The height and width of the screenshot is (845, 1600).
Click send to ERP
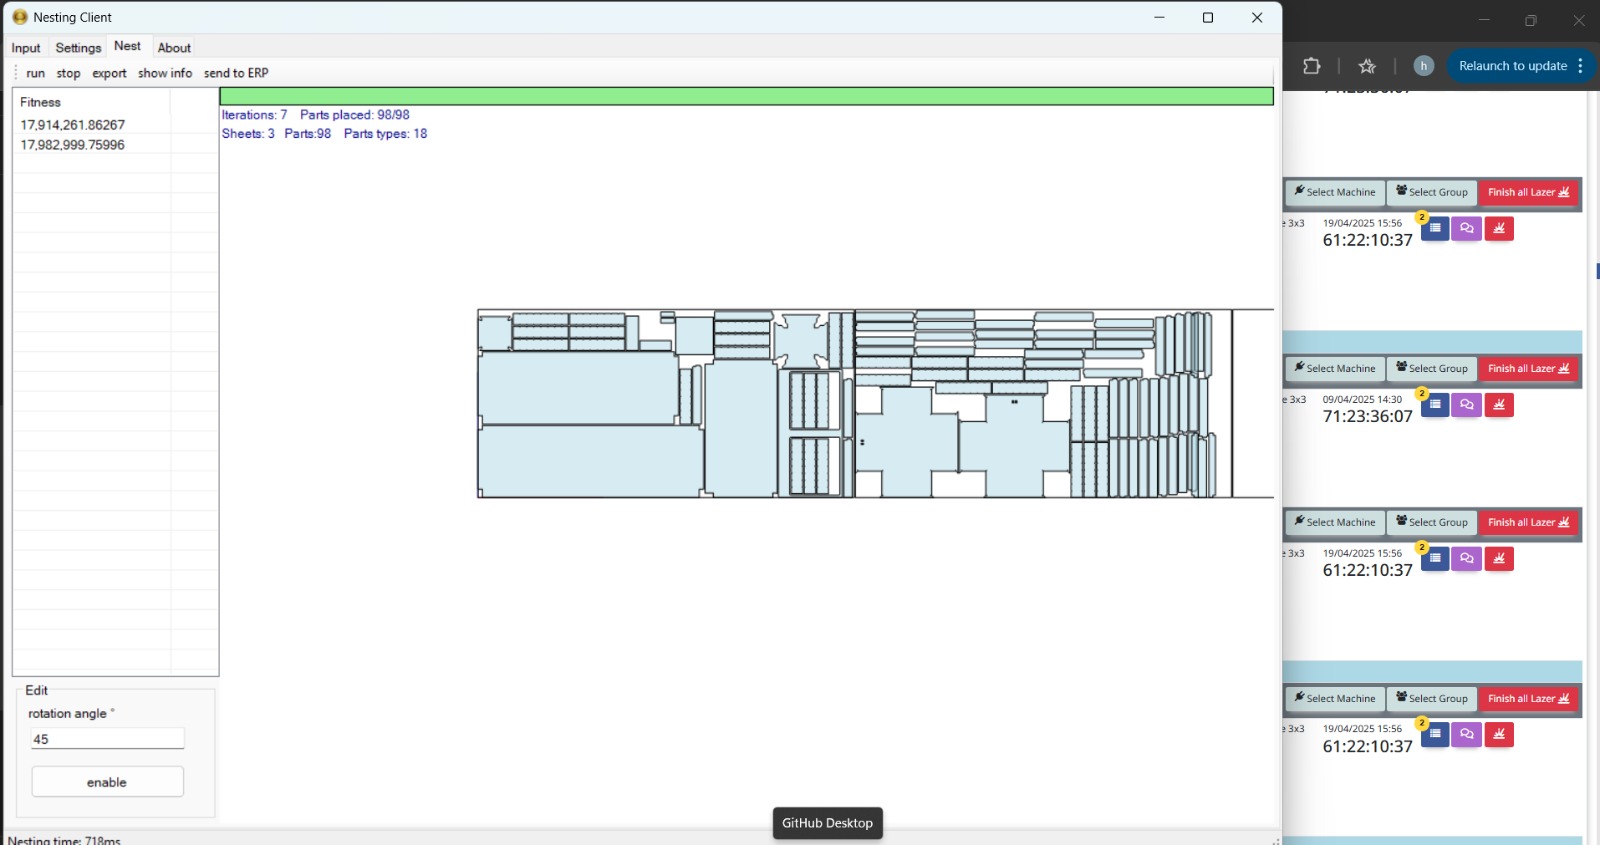236,73
